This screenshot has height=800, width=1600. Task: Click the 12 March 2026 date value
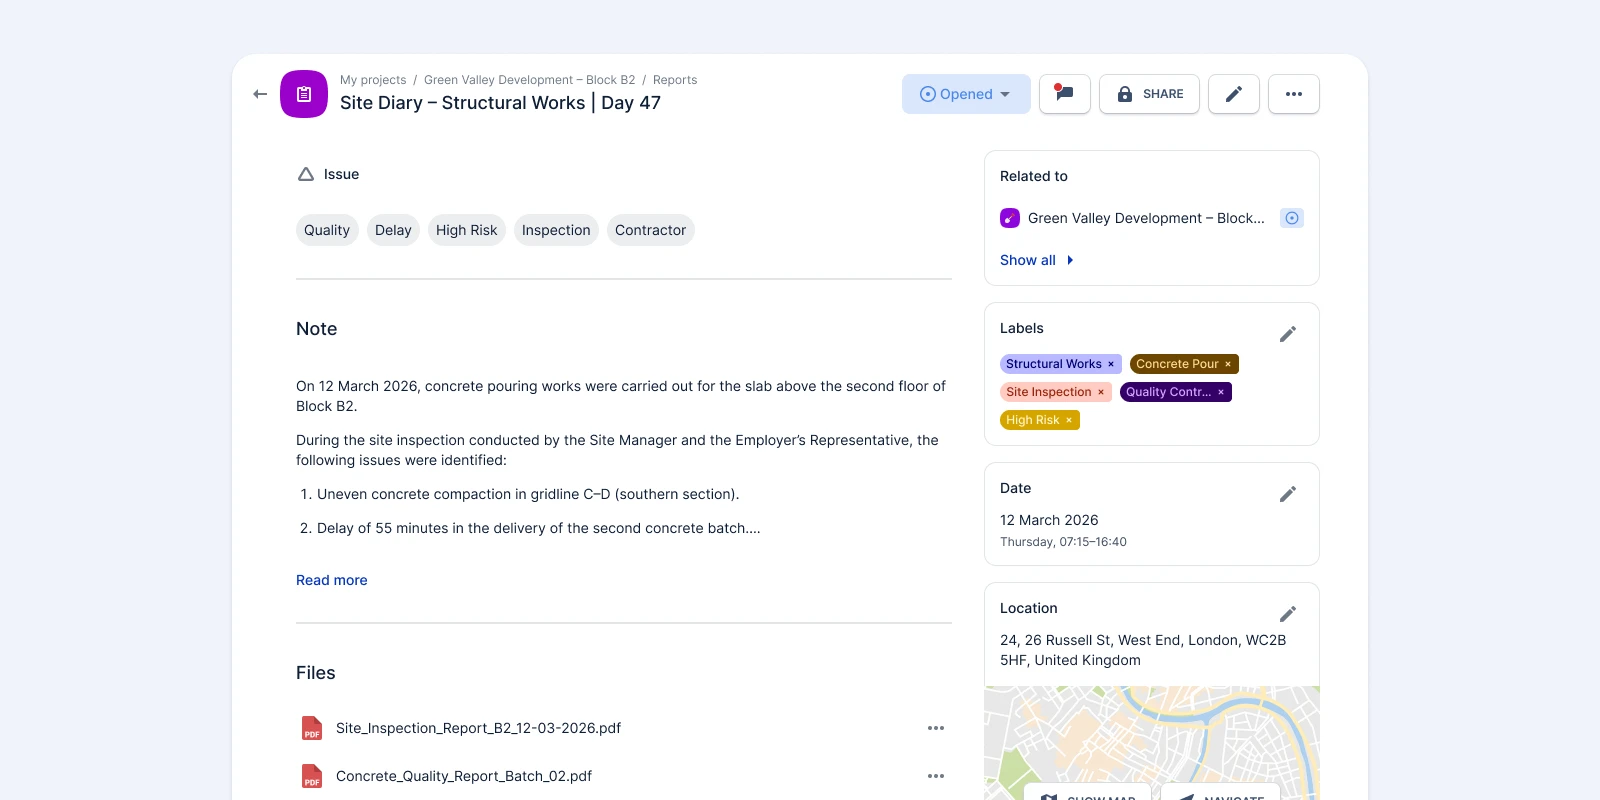click(1049, 520)
